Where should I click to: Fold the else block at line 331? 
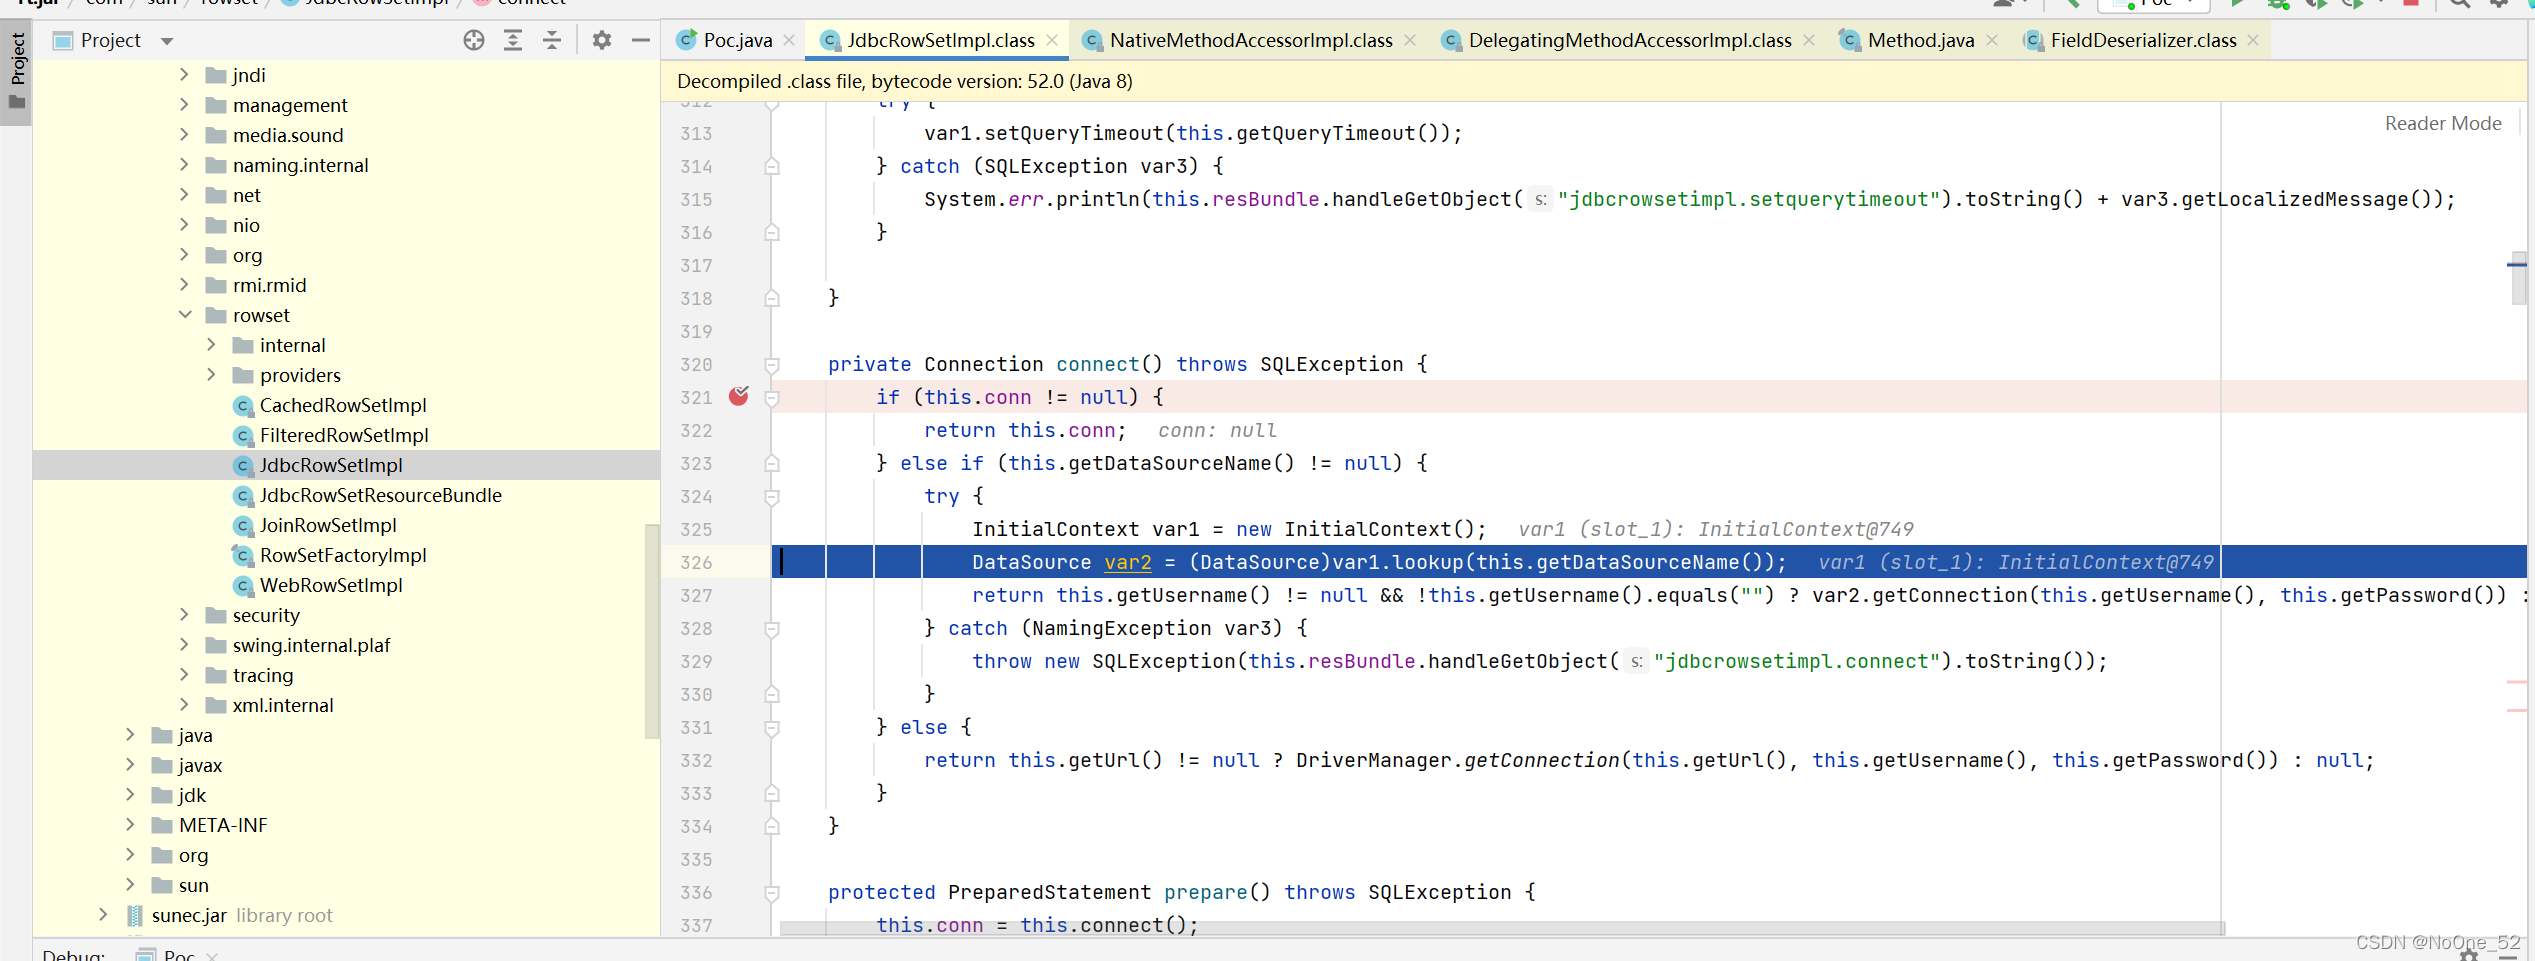772,727
